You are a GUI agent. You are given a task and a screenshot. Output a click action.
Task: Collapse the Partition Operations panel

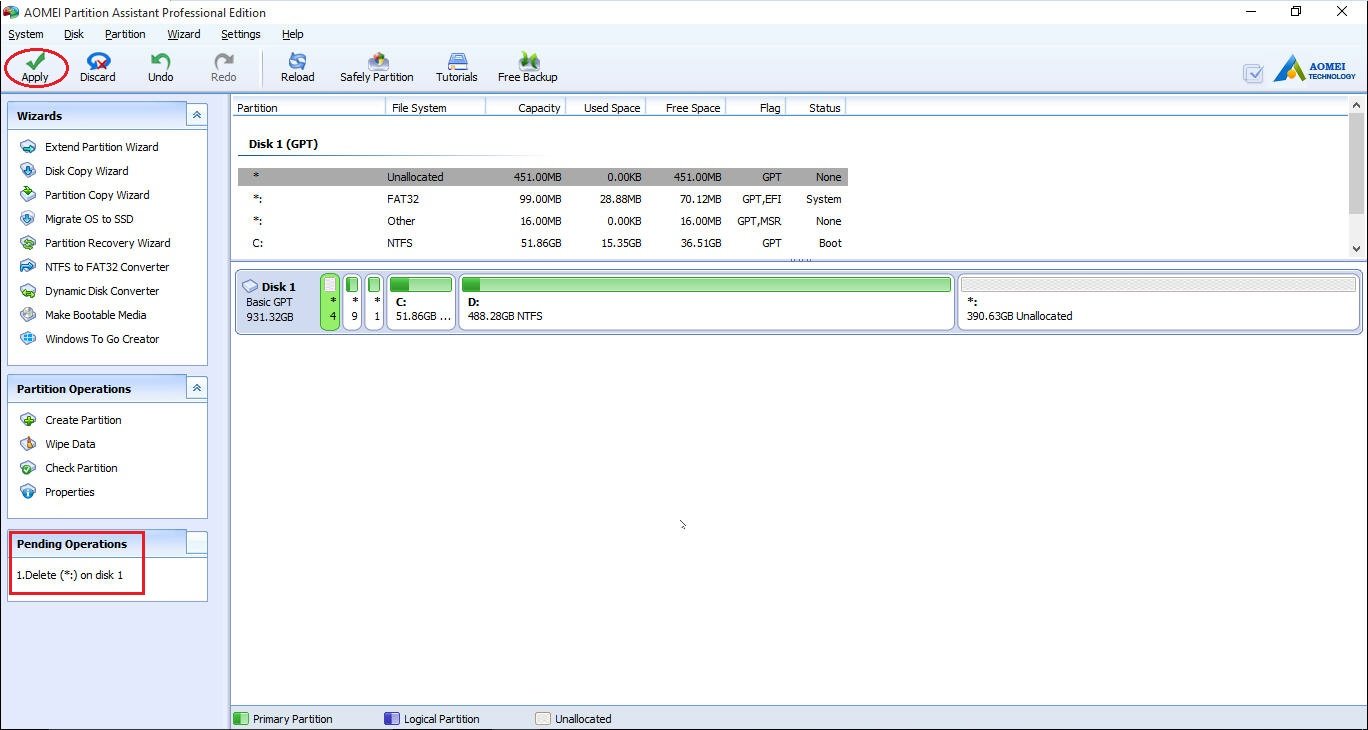pos(197,388)
